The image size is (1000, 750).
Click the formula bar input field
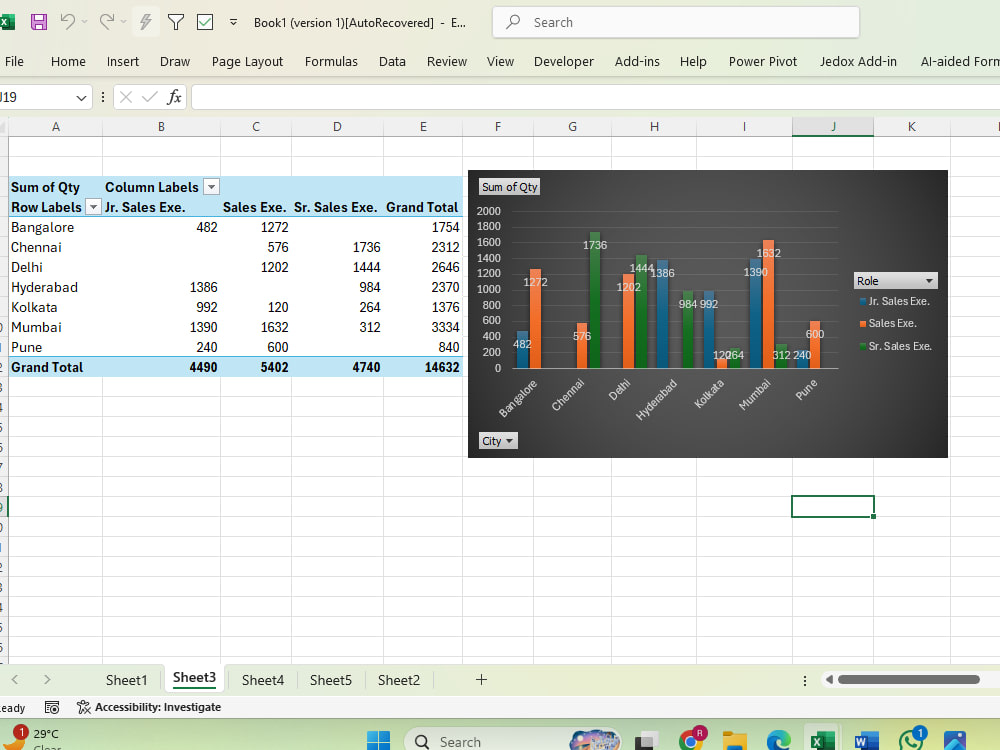click(596, 97)
